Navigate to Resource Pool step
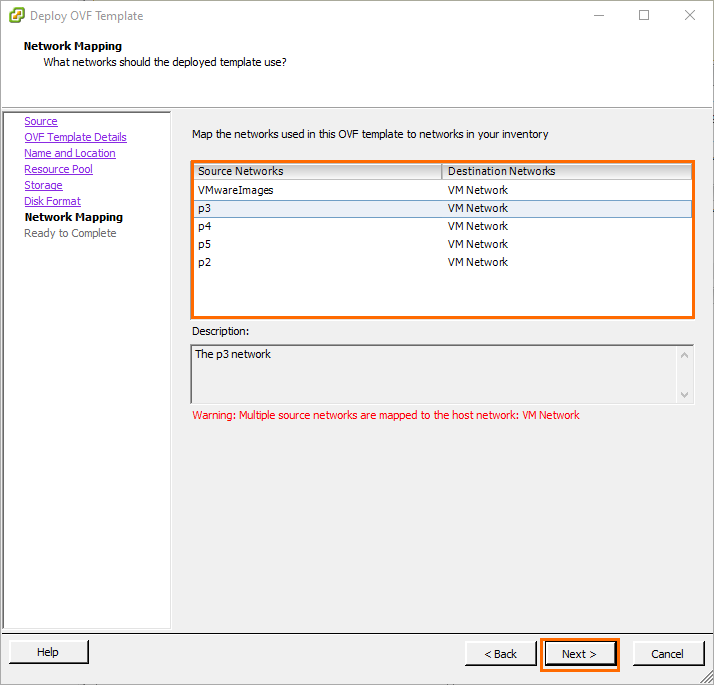714x685 pixels. tap(58, 169)
